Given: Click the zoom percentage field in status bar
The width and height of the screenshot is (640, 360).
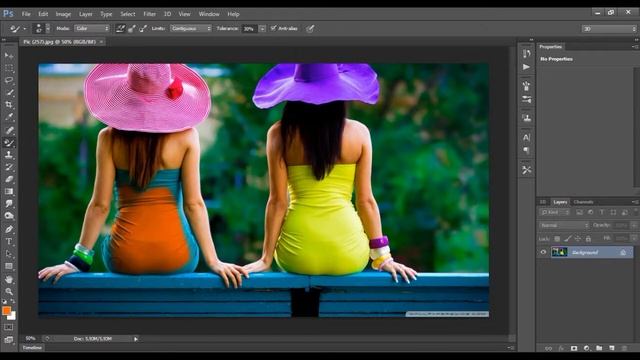Looking at the screenshot, I should coord(31,338).
